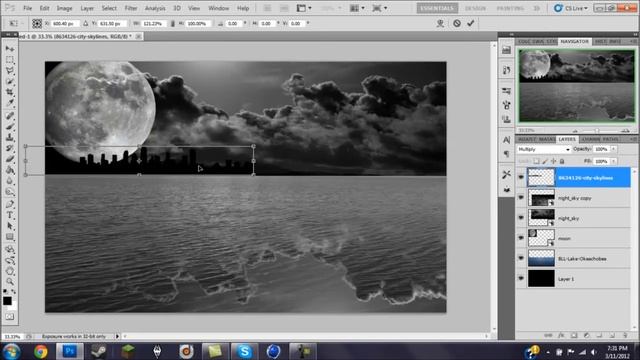This screenshot has width=640, height=360.
Task: Click the width percentage field
Action: (x=153, y=24)
